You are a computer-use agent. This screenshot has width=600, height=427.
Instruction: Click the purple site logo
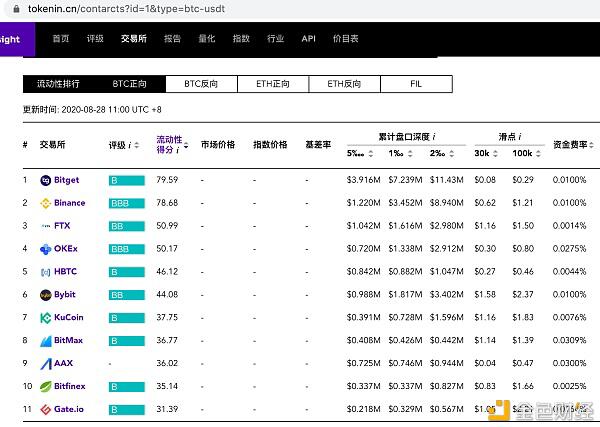tap(17, 39)
